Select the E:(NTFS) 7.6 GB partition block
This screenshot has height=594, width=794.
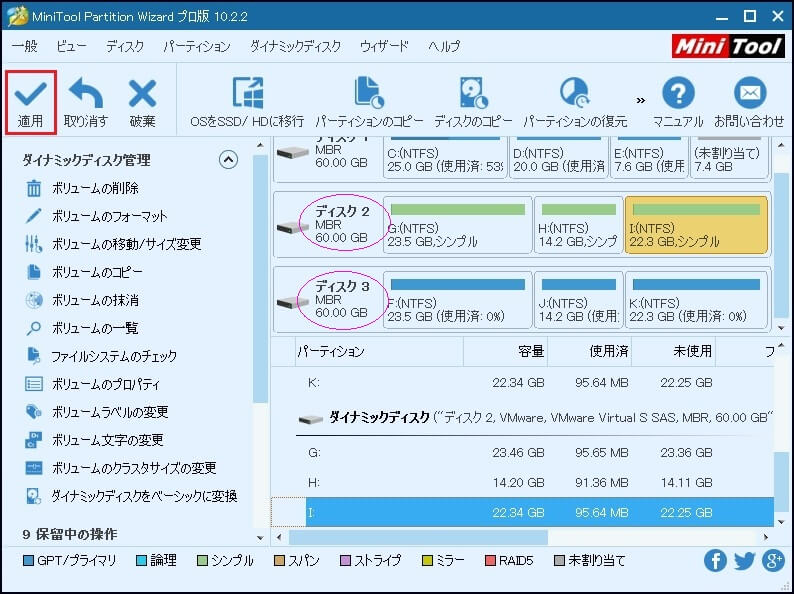click(x=649, y=156)
